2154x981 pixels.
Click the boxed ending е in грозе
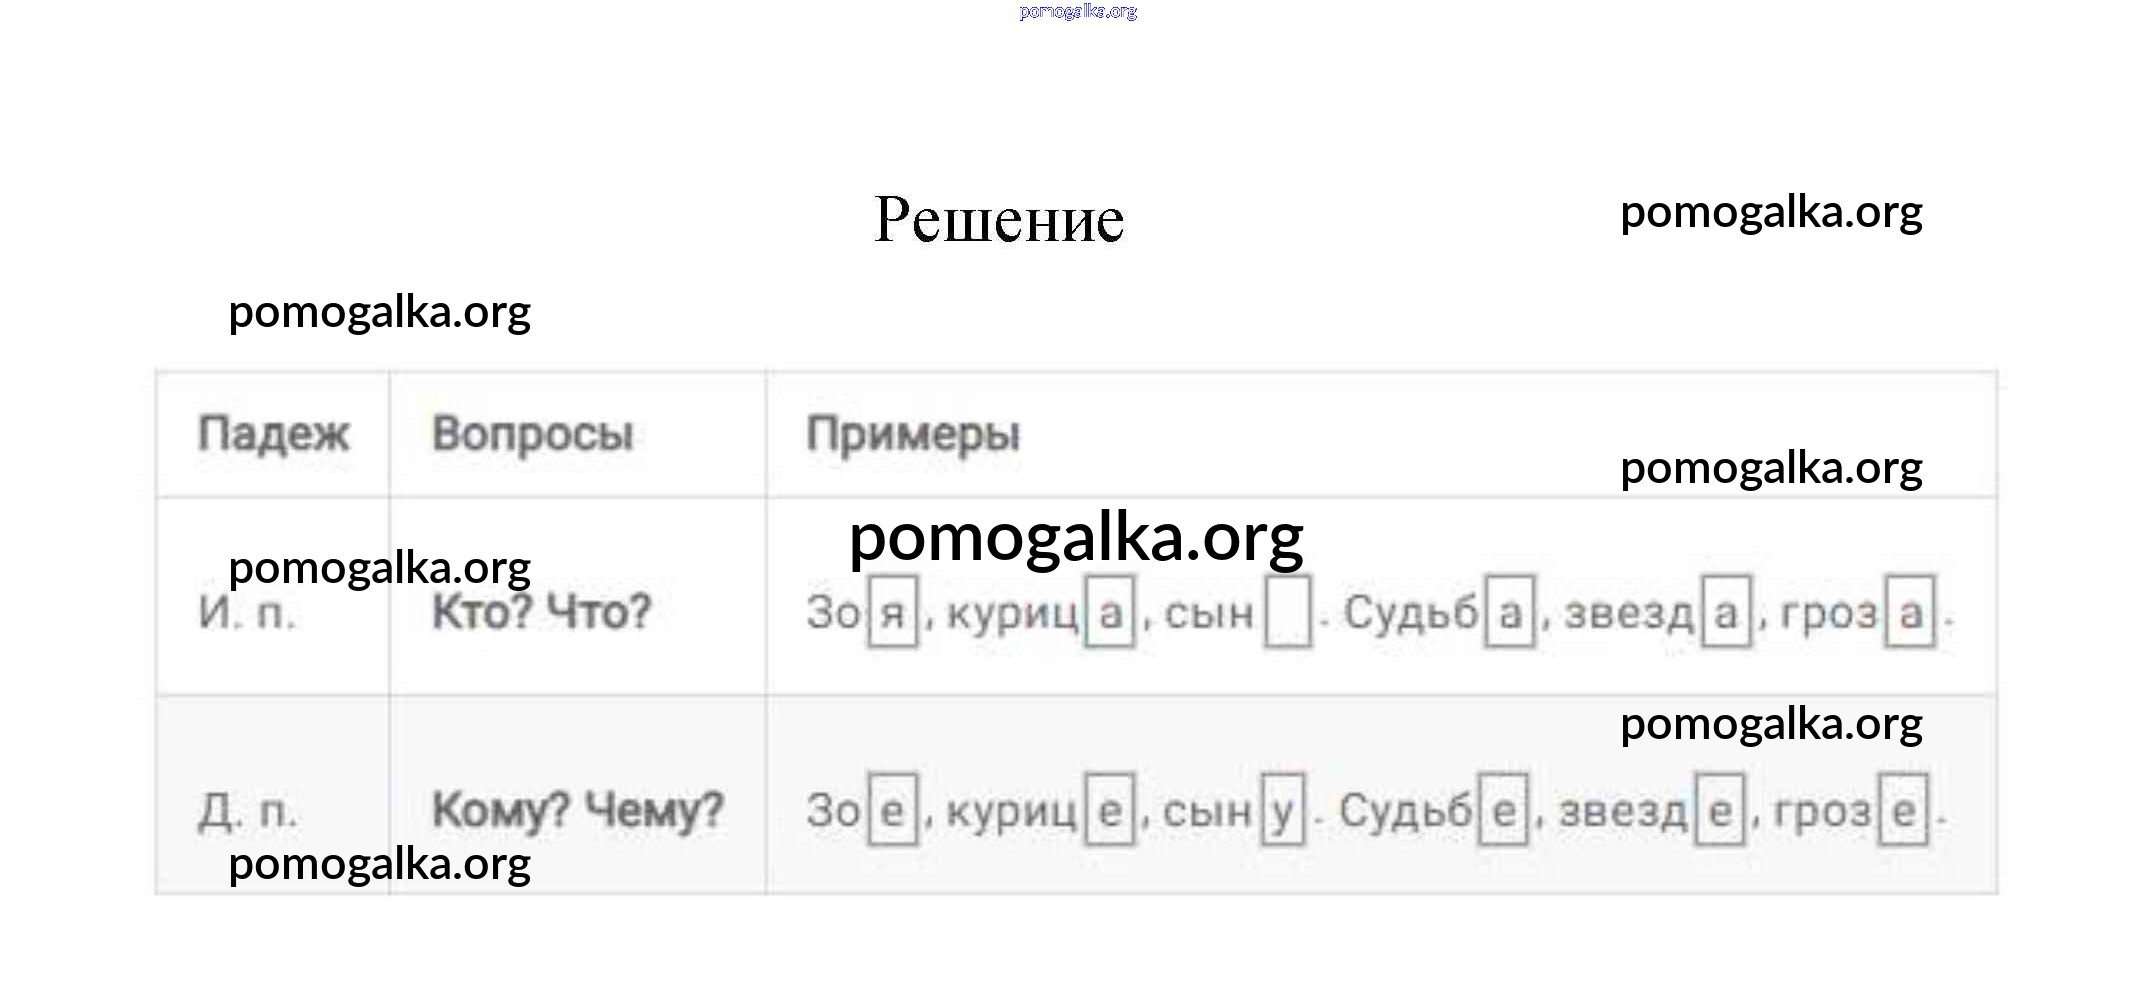(x=1903, y=810)
